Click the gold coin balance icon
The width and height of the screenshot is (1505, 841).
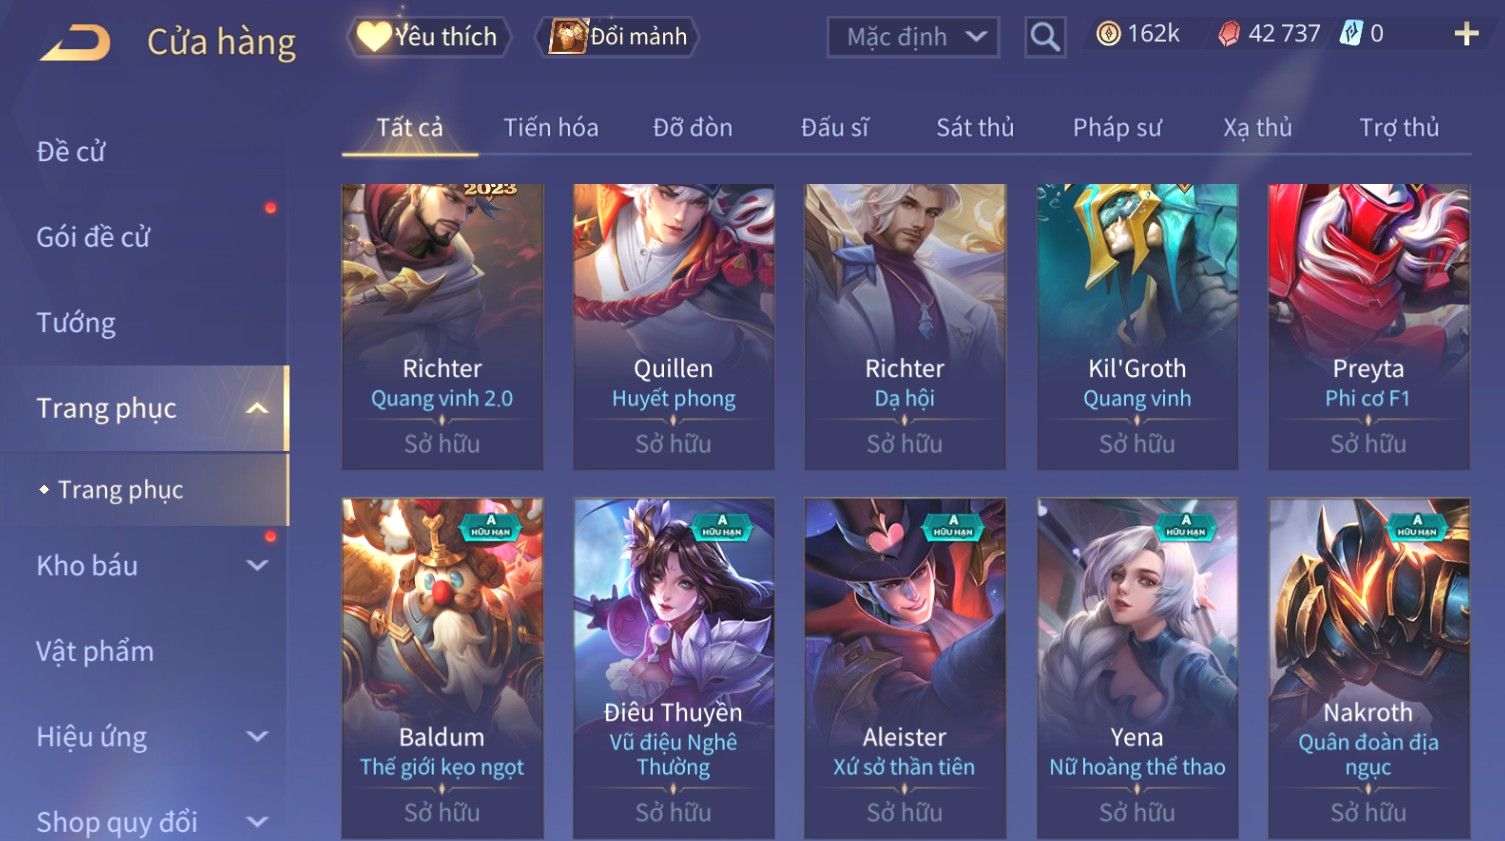point(1108,34)
